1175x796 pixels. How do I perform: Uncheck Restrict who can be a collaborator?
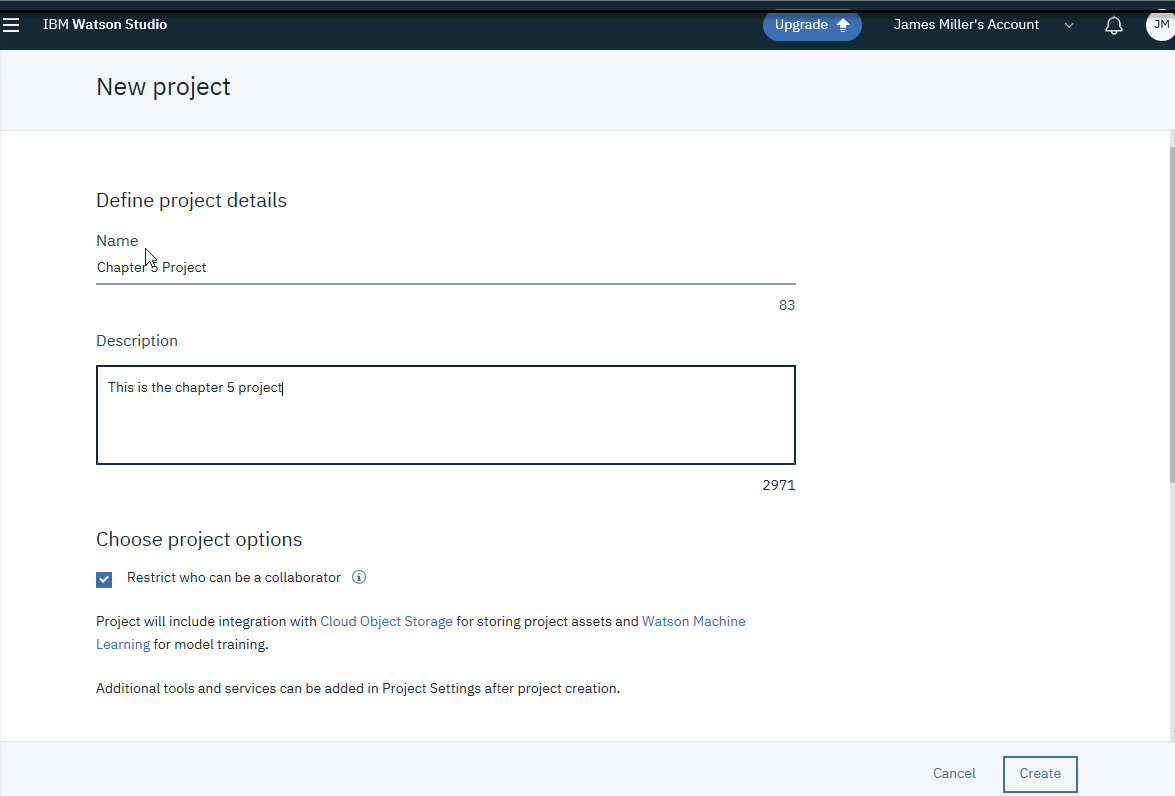104,579
